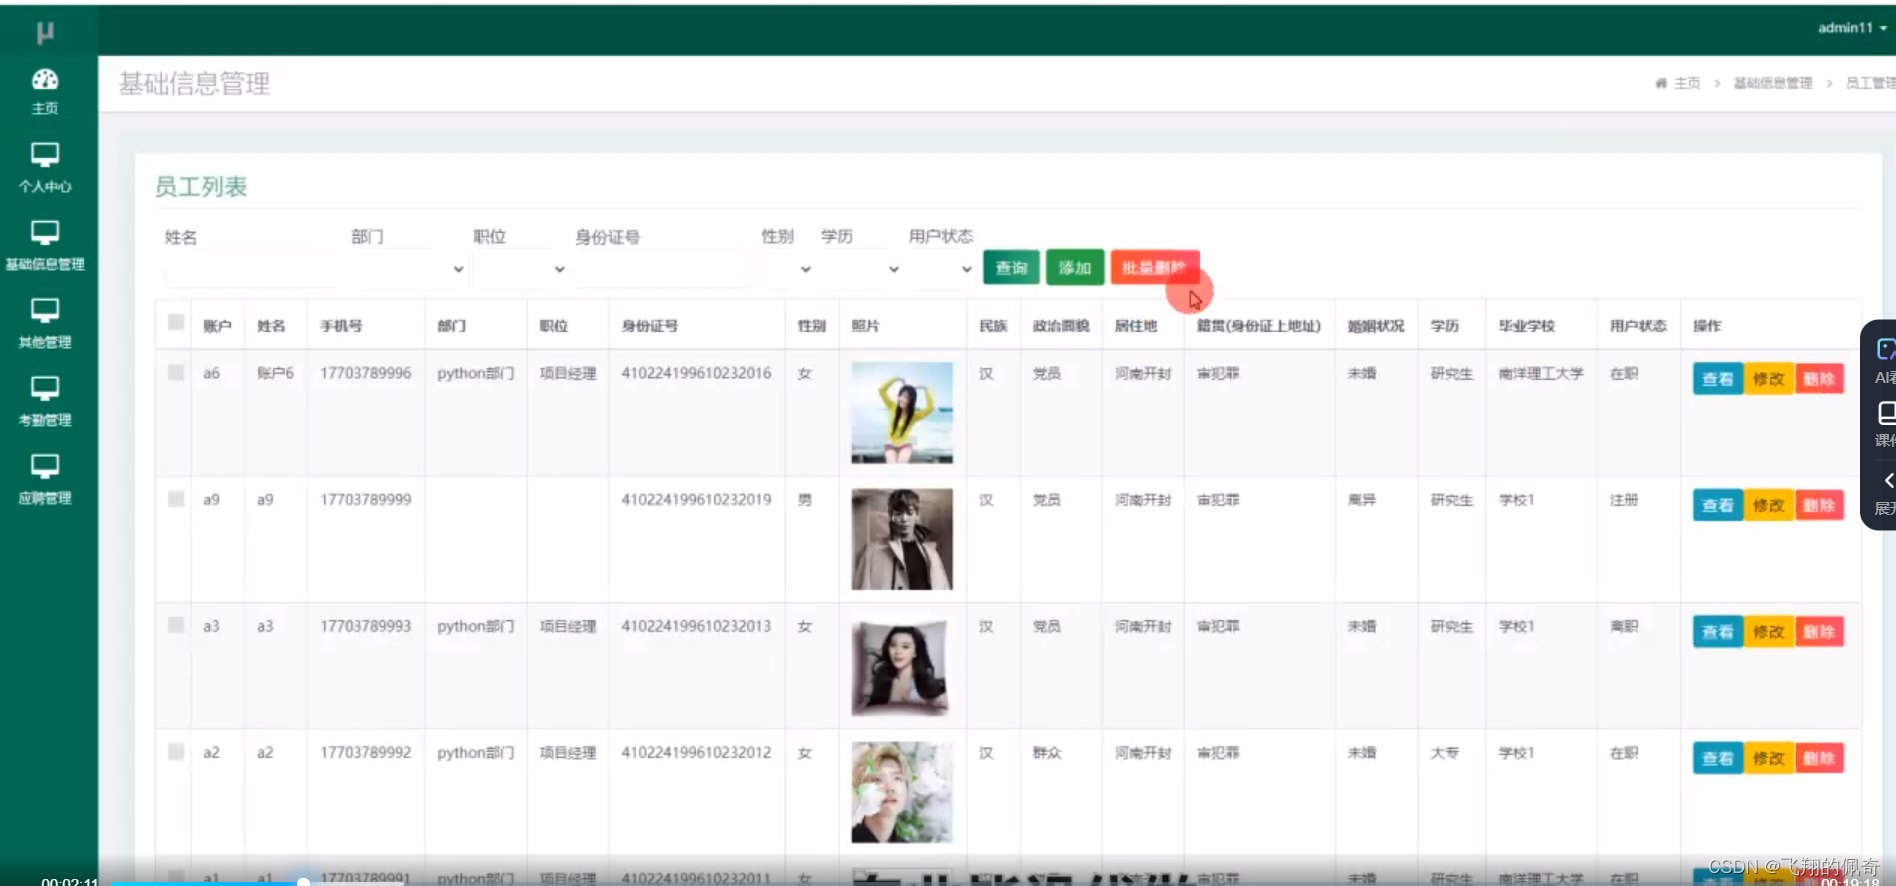
Task: Click the 婚姻状况 column header
Action: [x=1376, y=326]
